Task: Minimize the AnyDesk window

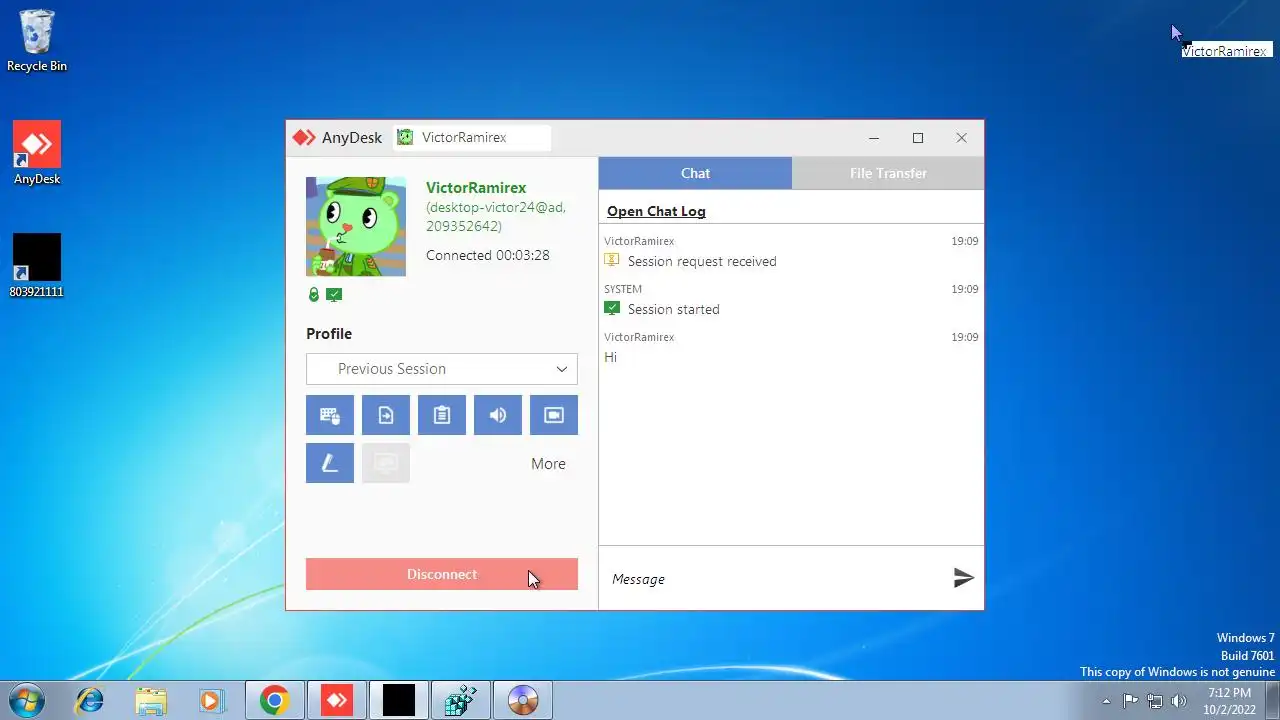Action: pos(874,138)
